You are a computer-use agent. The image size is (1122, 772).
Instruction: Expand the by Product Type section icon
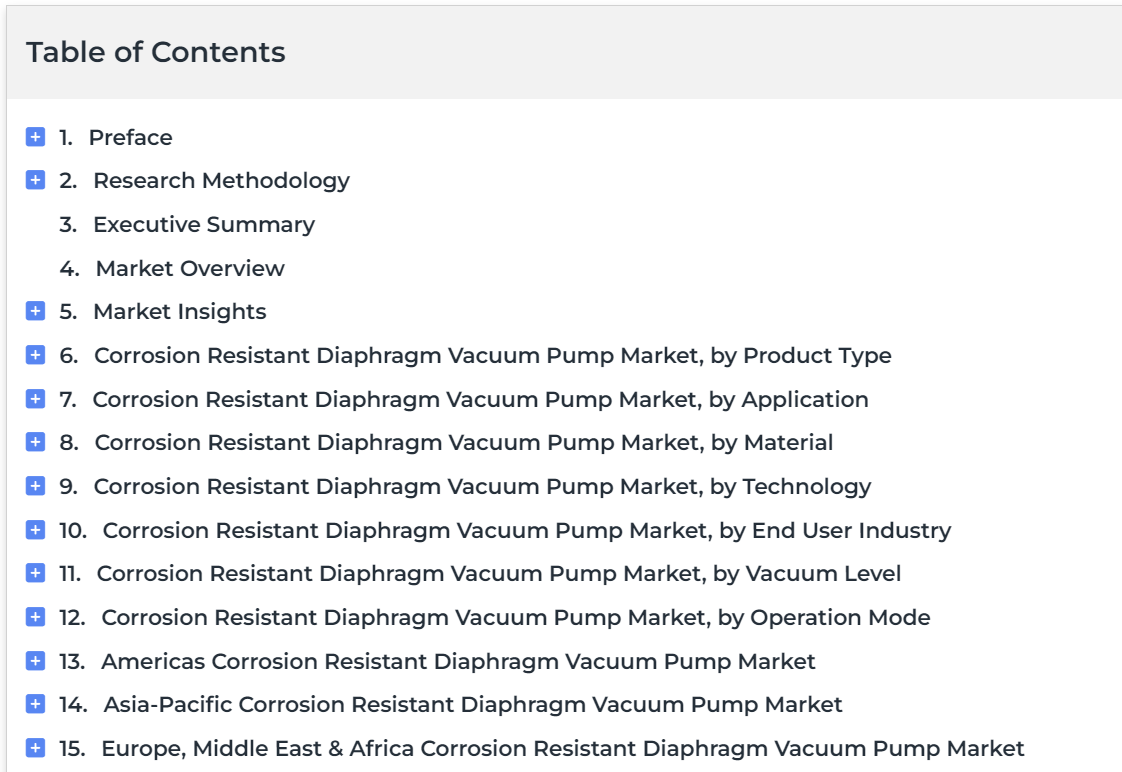[x=35, y=355]
